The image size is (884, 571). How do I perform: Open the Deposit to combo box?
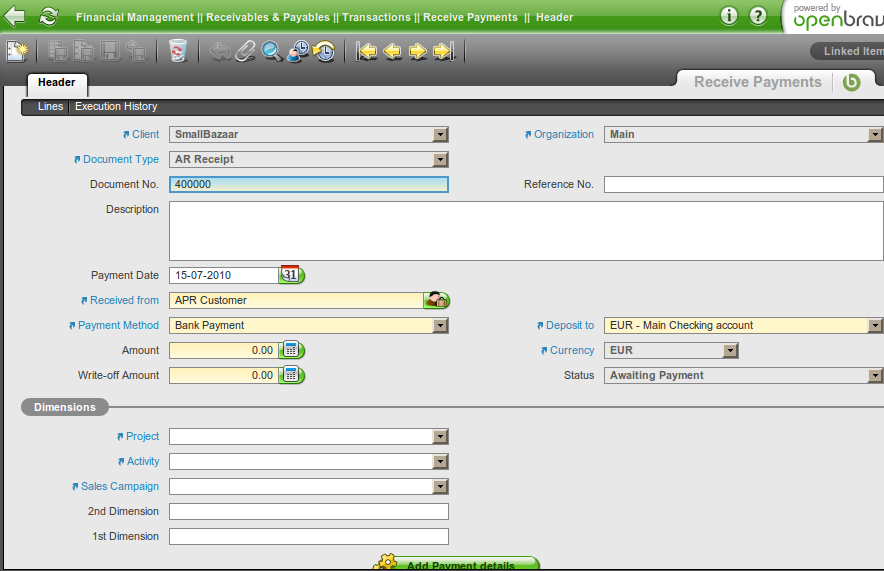pyautogui.click(x=744, y=325)
